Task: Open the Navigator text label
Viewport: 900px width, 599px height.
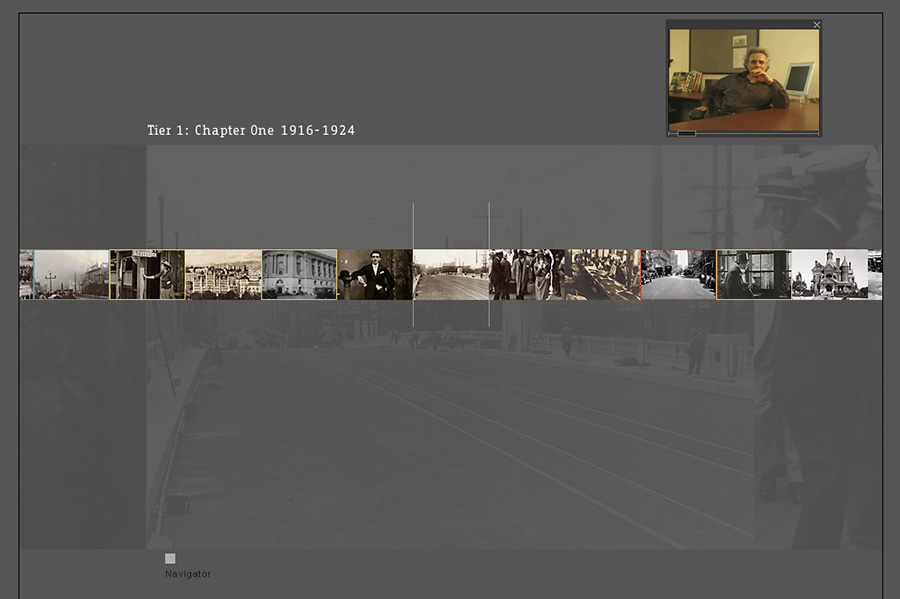Action: 188,574
